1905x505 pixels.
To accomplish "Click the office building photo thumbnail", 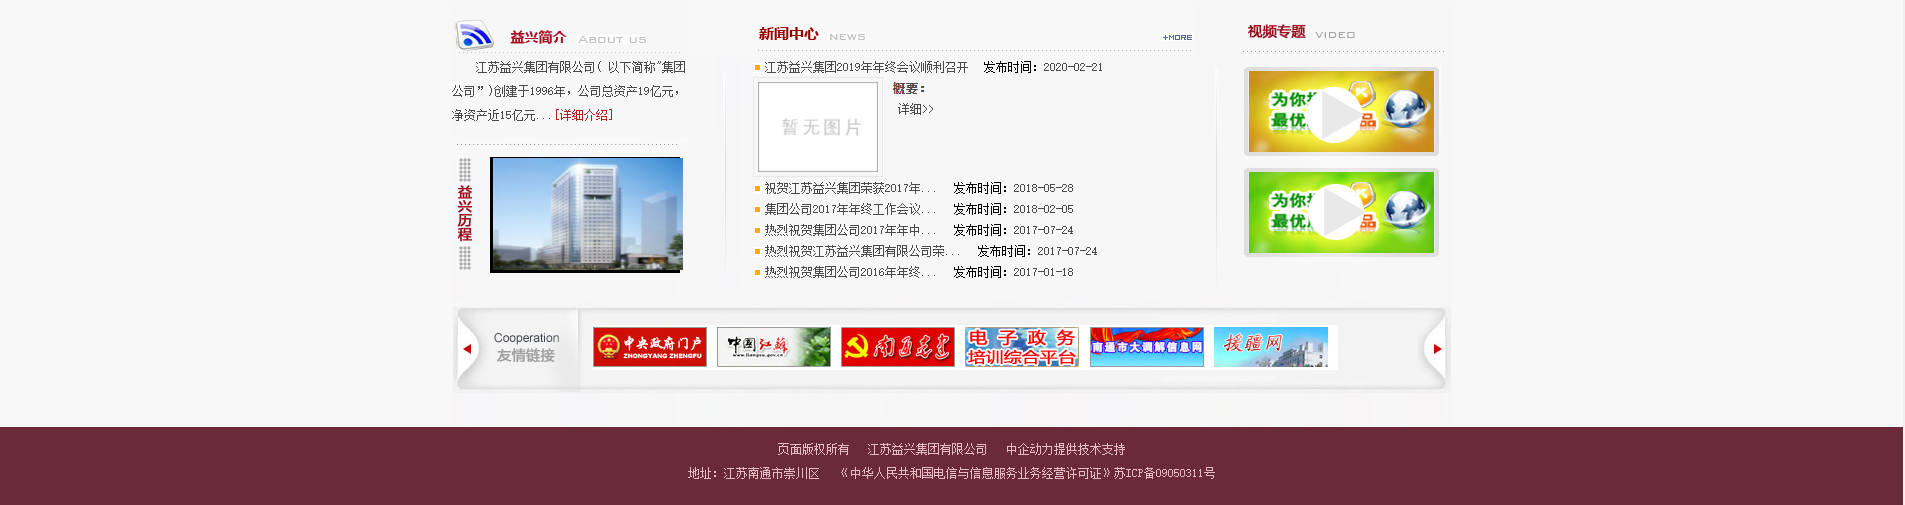I will point(586,214).
